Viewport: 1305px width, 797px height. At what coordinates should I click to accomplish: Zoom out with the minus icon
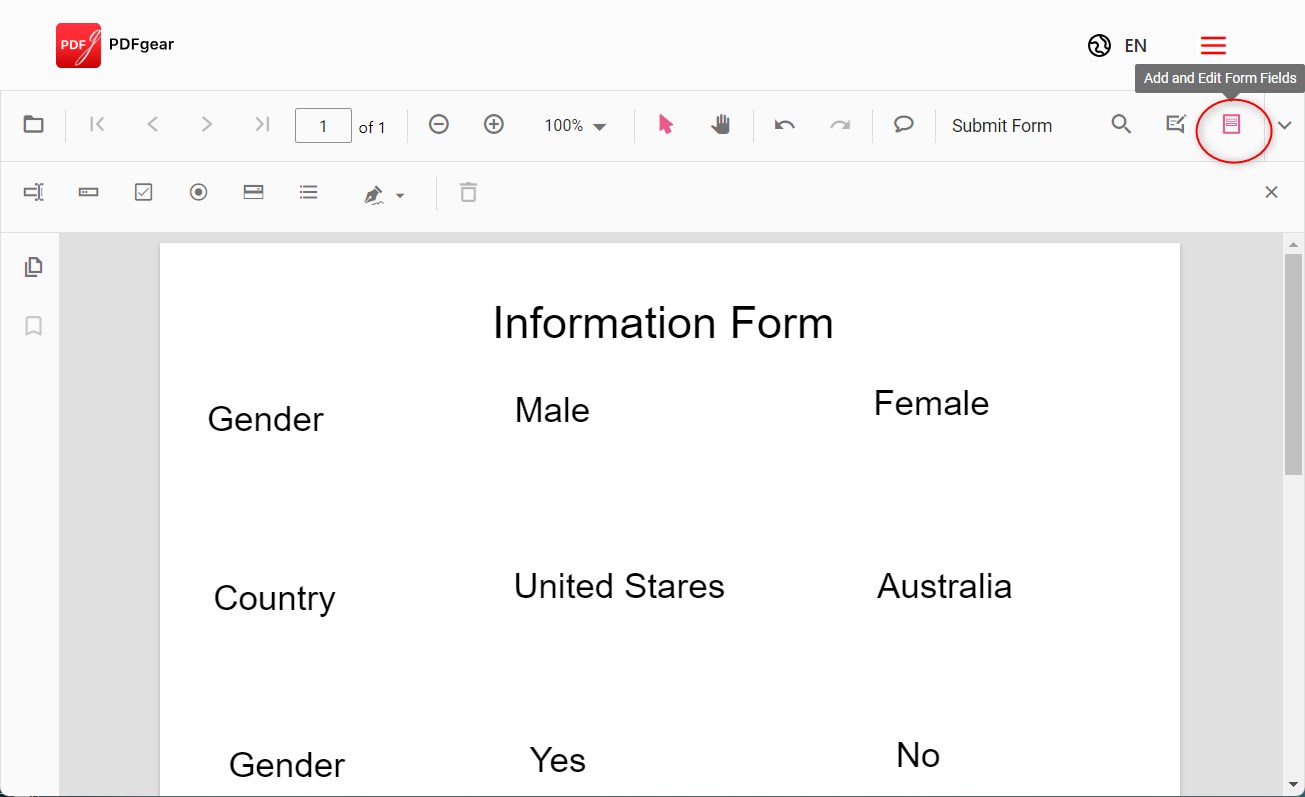(x=438, y=124)
